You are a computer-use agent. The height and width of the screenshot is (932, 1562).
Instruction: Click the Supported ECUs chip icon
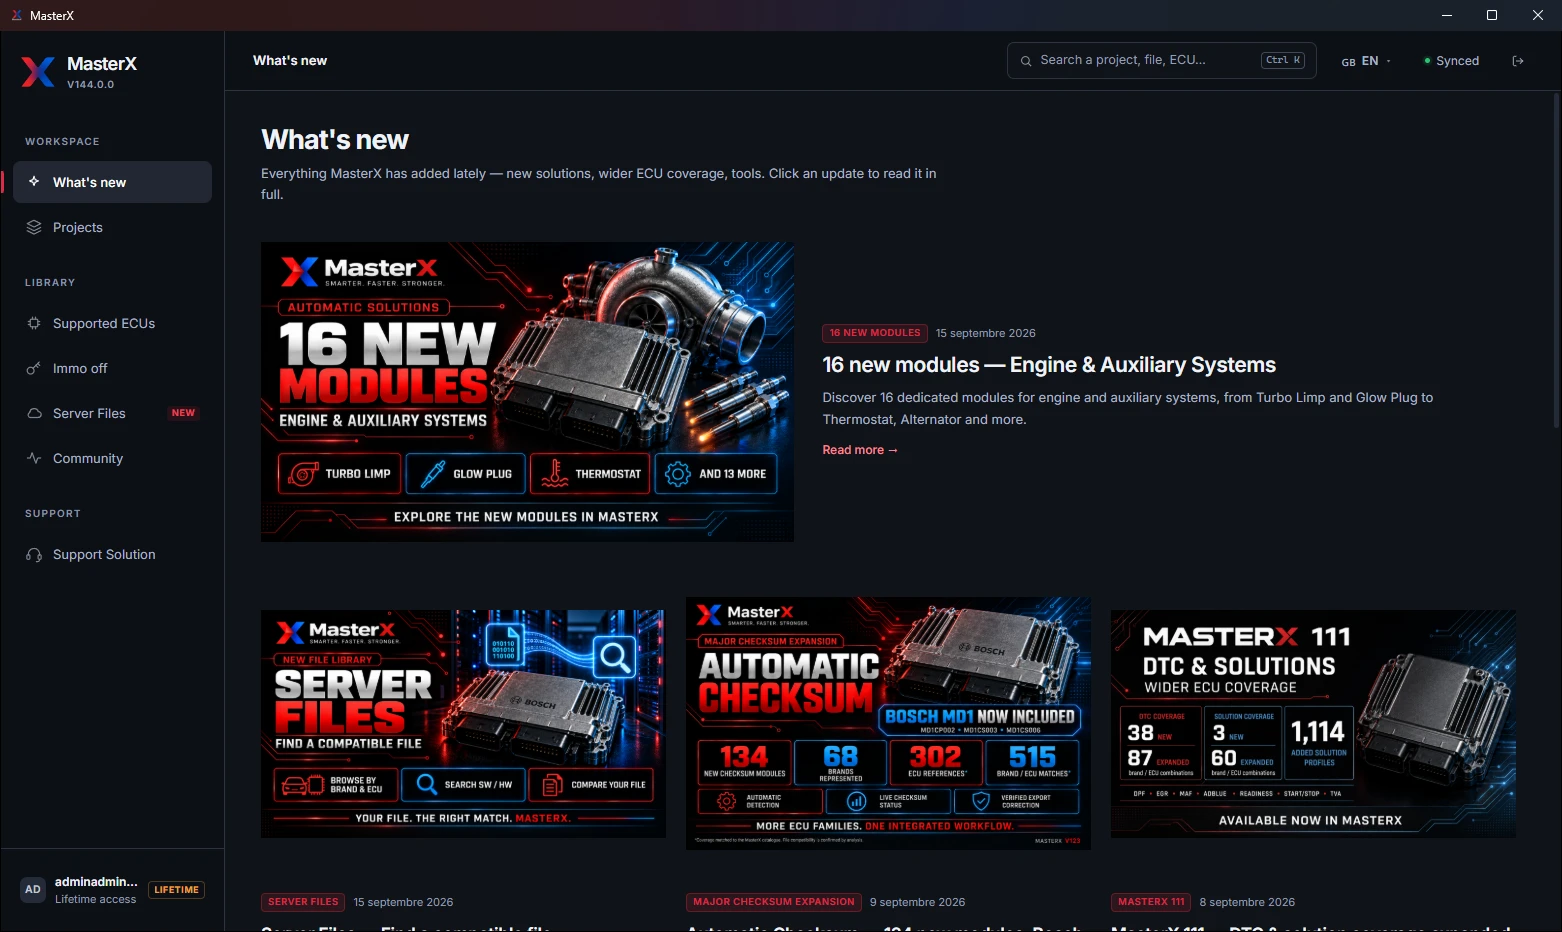pos(34,323)
